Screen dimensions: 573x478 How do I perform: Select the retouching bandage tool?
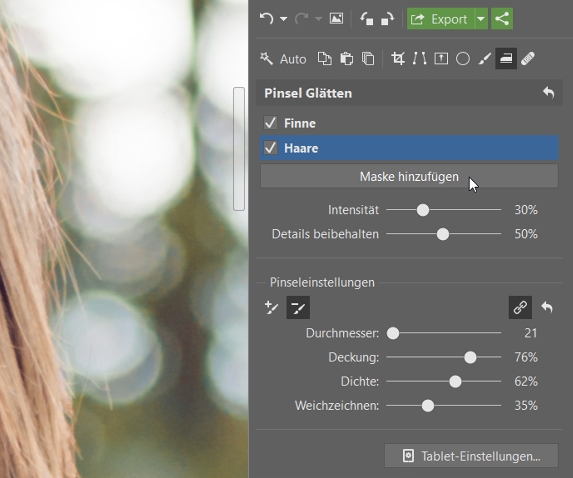click(528, 58)
